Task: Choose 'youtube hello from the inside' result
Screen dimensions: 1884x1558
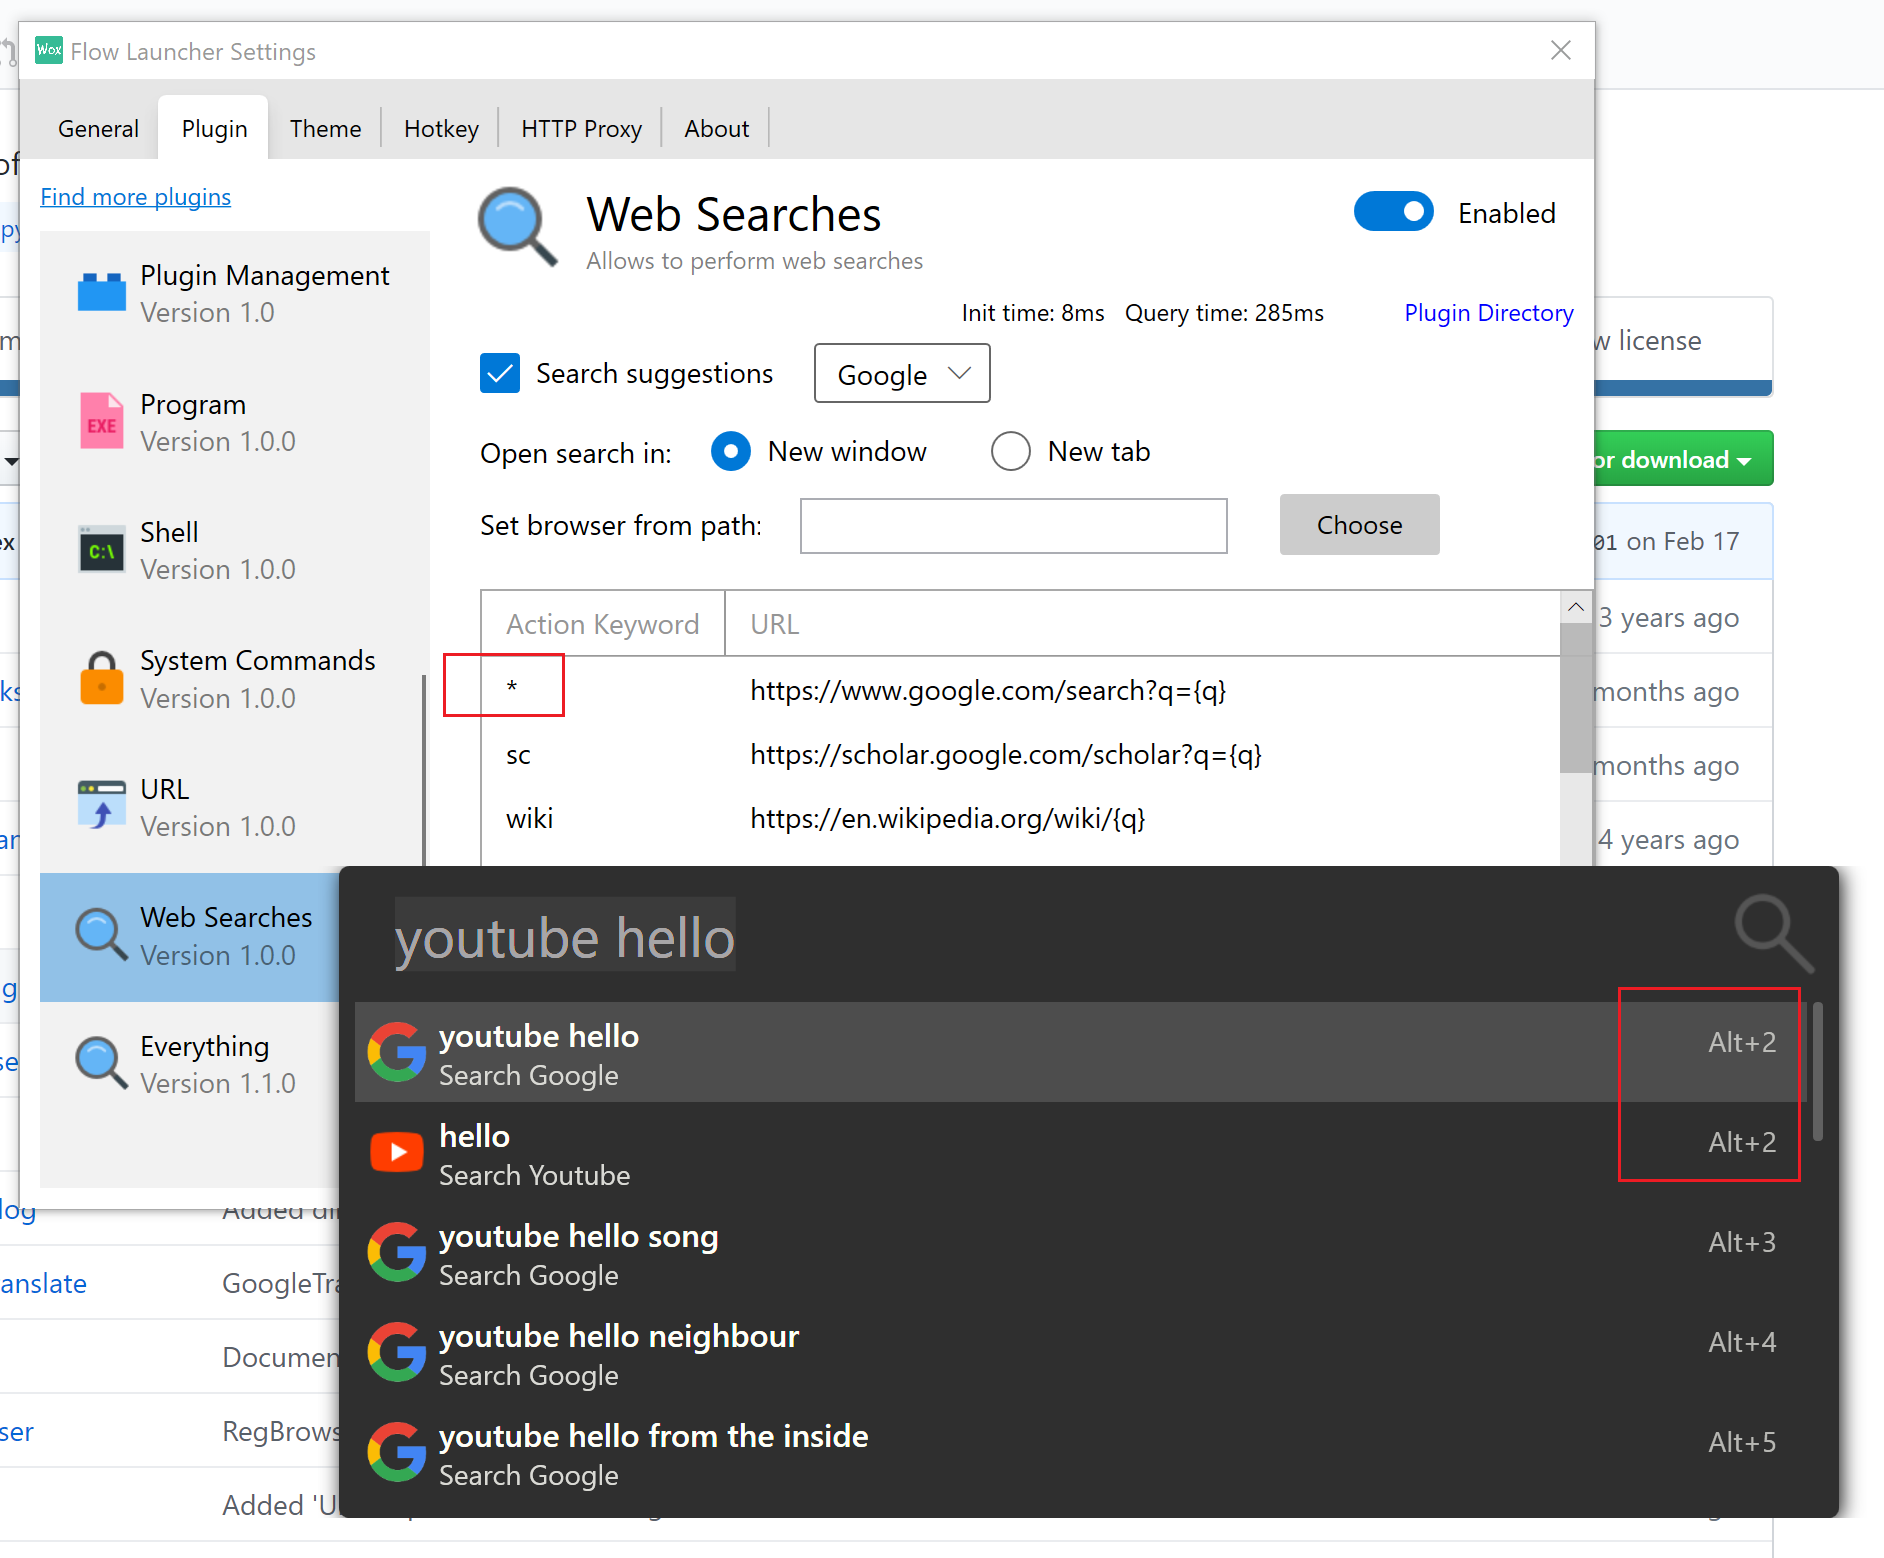Action: [x=1080, y=1452]
